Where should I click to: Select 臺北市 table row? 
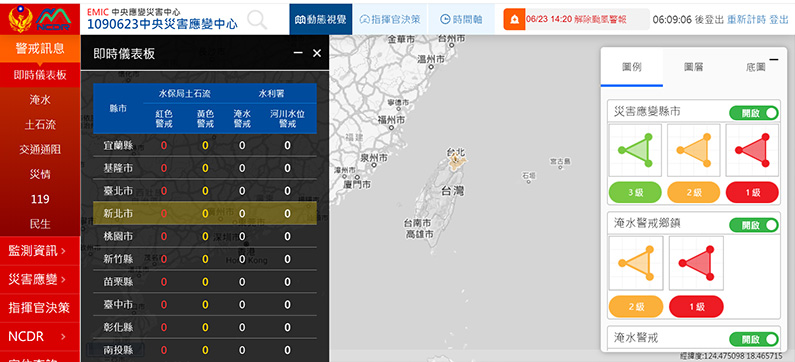click(205, 191)
